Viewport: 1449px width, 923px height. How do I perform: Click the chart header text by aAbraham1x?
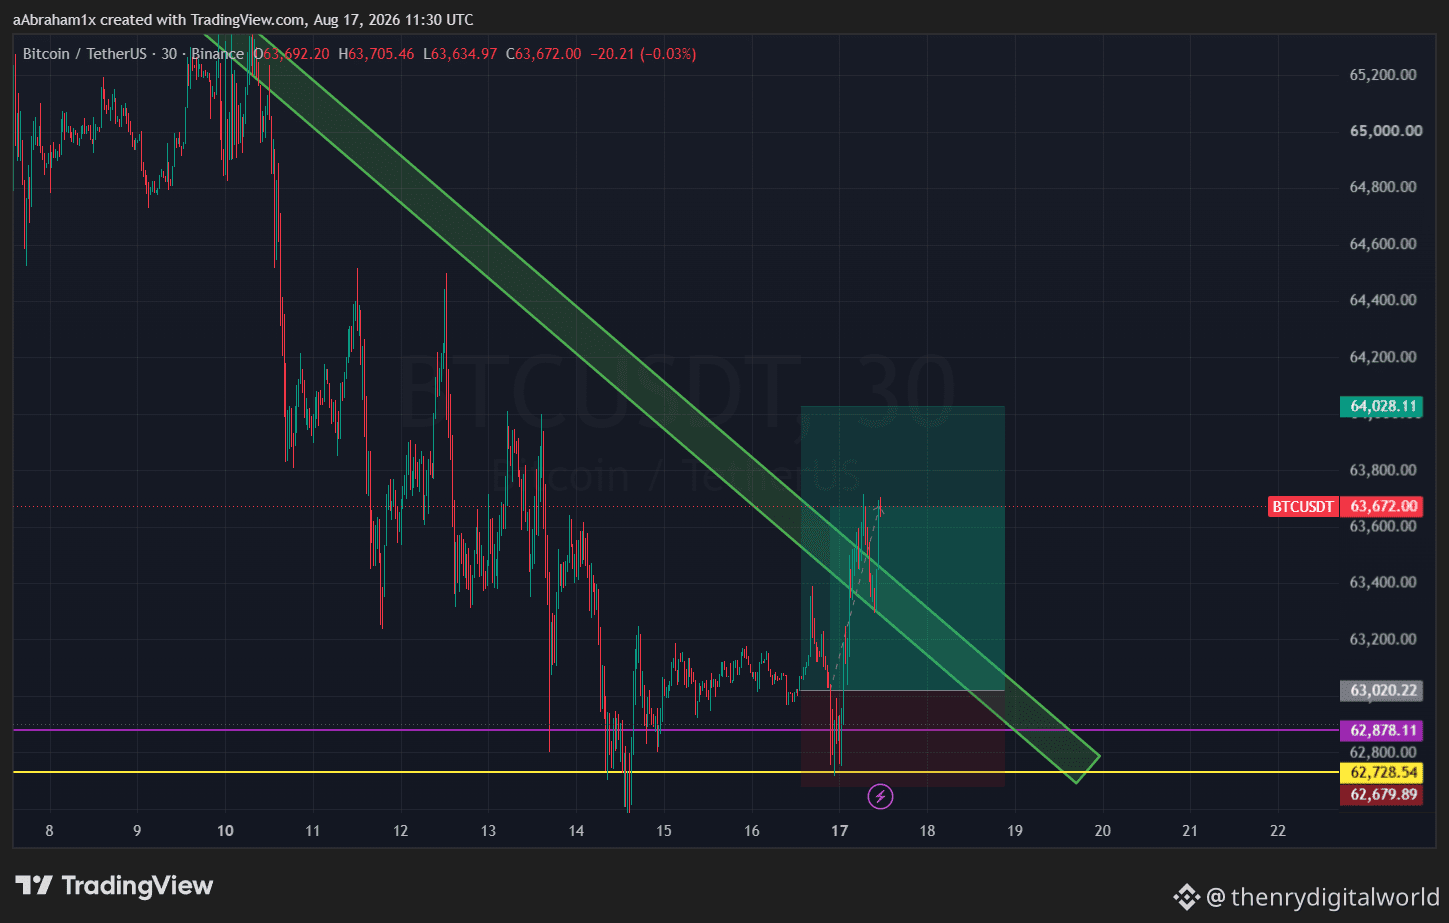click(243, 20)
